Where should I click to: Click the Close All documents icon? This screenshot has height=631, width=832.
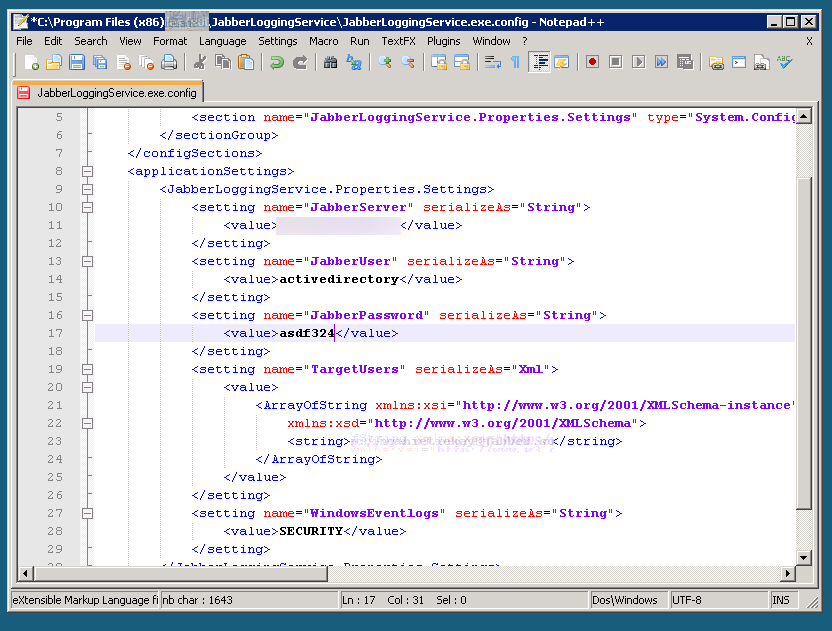pos(146,63)
